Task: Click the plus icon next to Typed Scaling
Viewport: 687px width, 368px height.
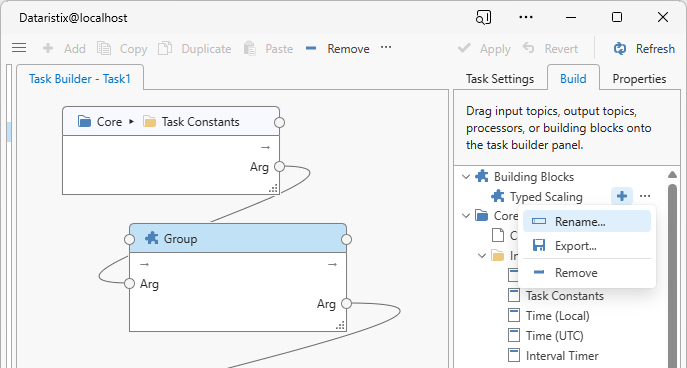Action: click(622, 196)
